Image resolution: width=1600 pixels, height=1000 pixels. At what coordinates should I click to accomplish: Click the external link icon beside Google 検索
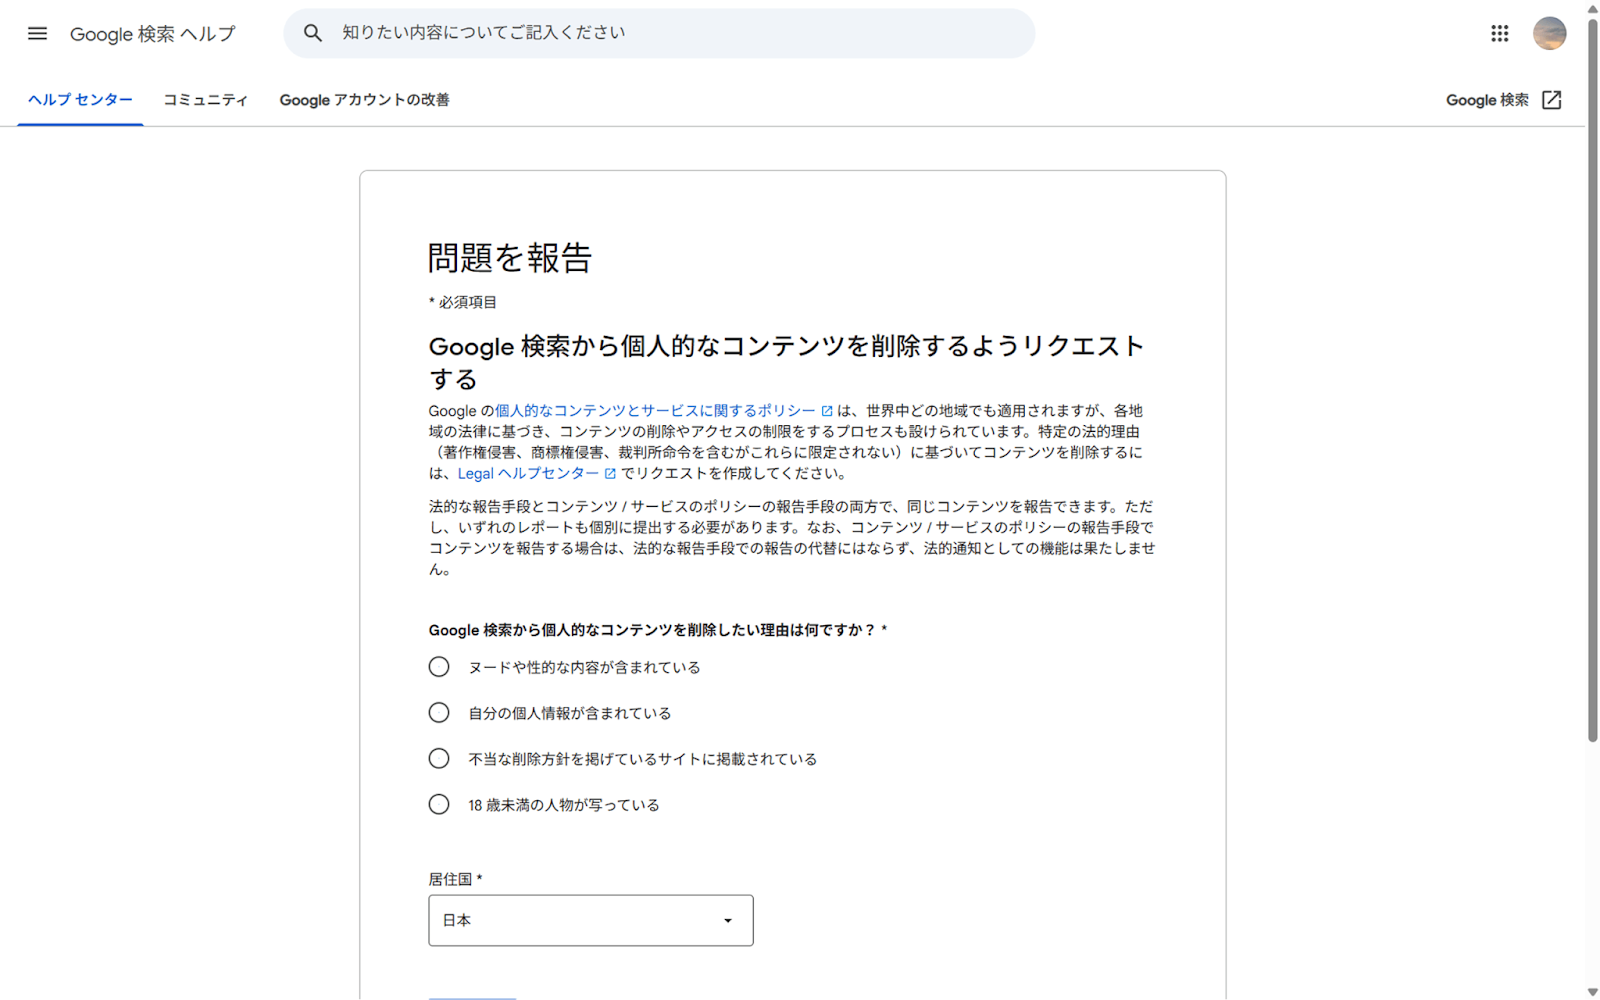tap(1551, 100)
